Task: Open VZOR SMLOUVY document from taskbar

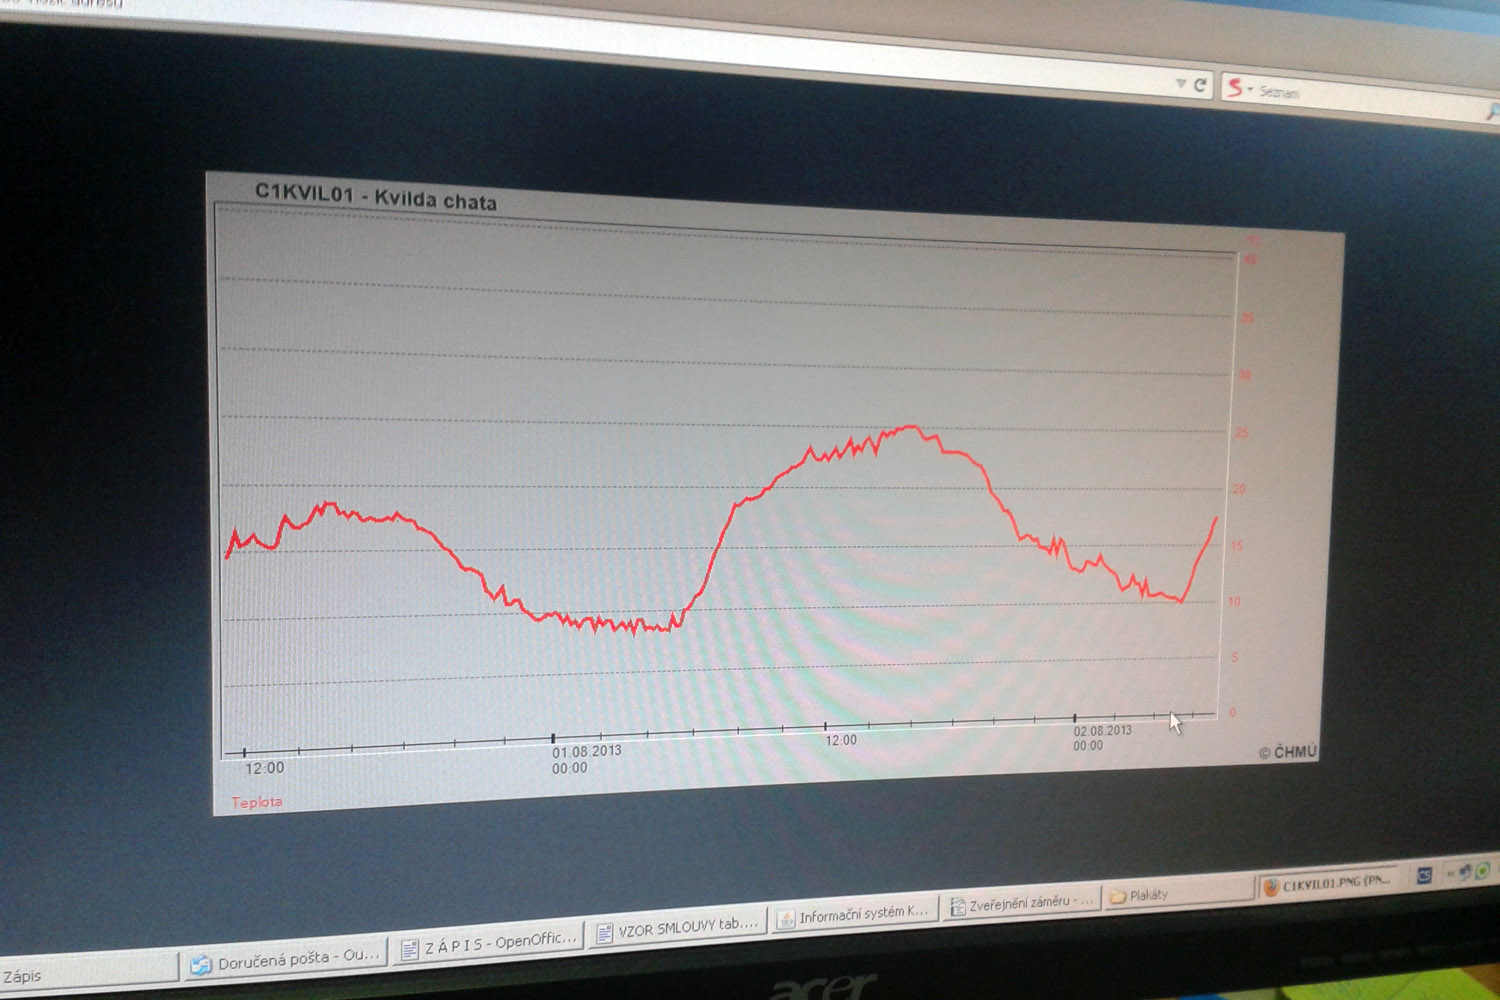Action: pyautogui.click(x=677, y=927)
